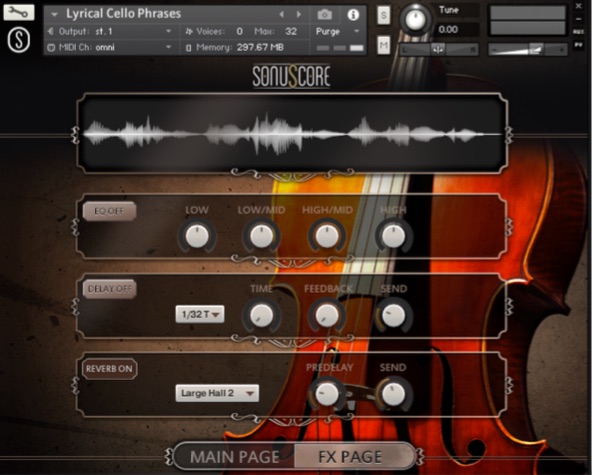Select previous instrument preset arrow
The height and width of the screenshot is (475, 592).
click(282, 14)
